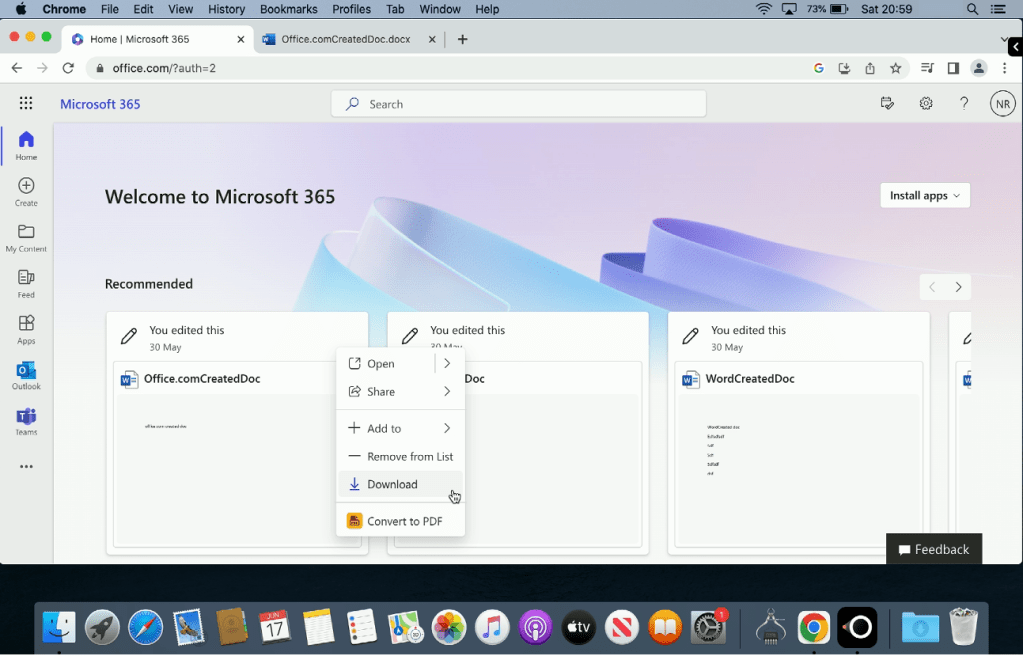This screenshot has height=656, width=1023.
Task: Open the Feed in left sidebar
Action: click(x=26, y=283)
